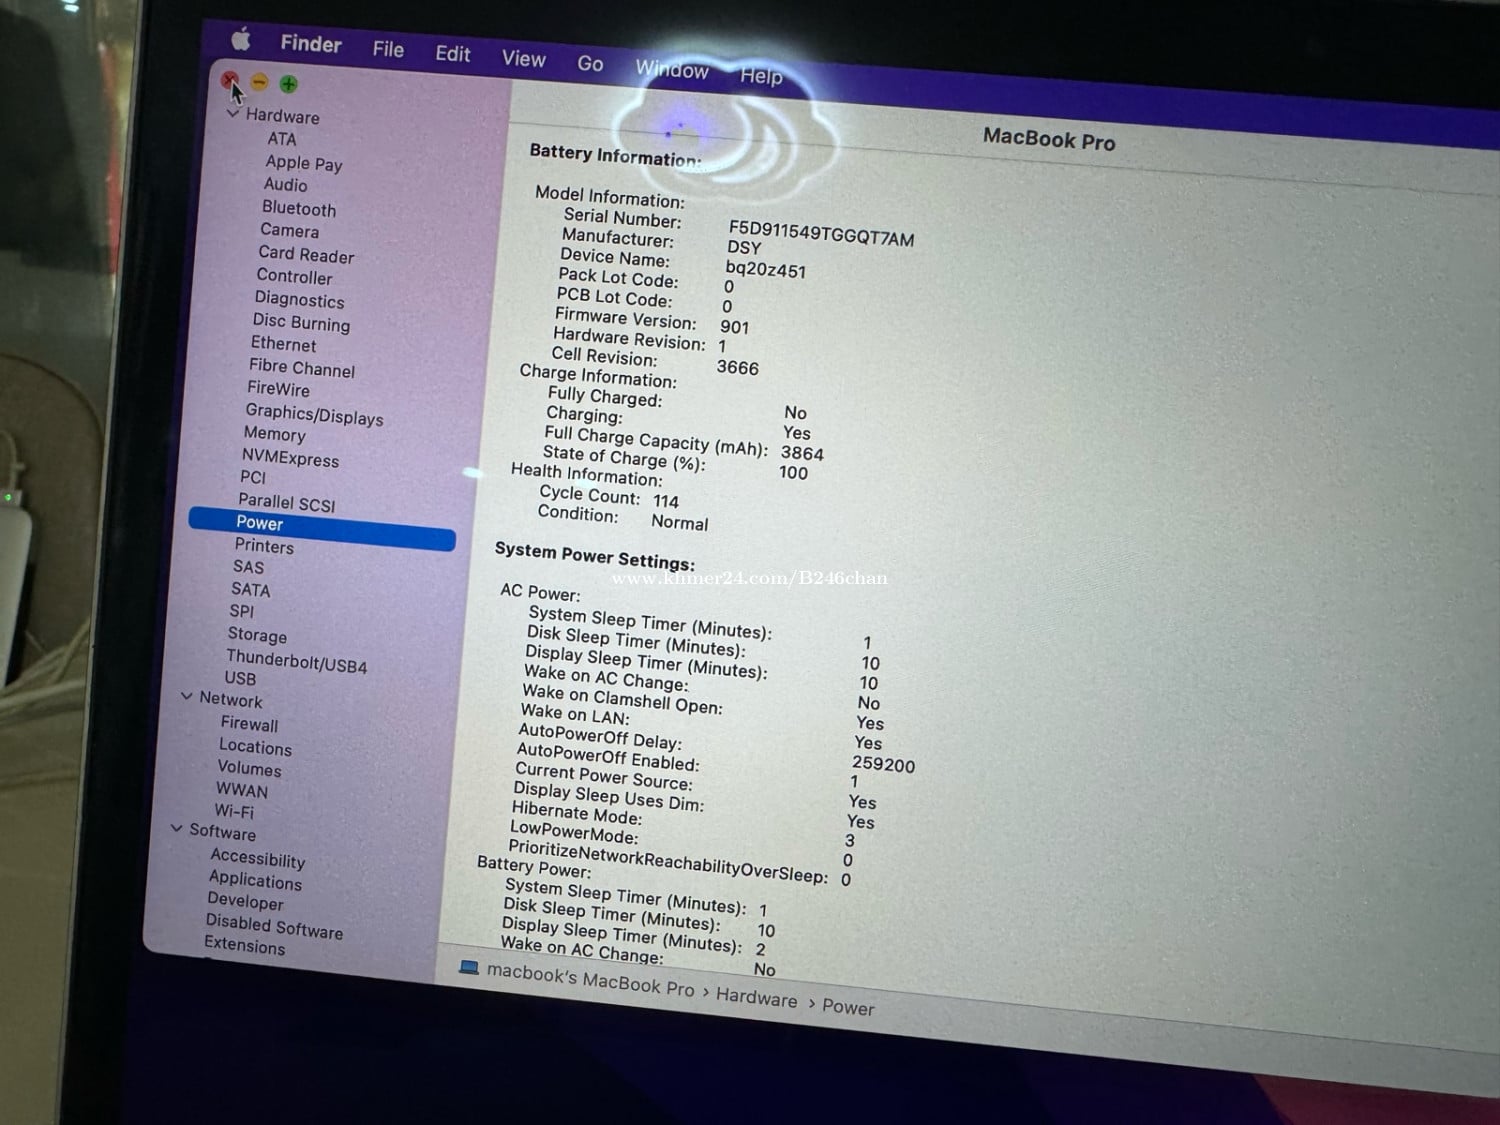Image resolution: width=1500 pixels, height=1125 pixels.
Task: Click the green zoom window button
Action: [x=289, y=84]
